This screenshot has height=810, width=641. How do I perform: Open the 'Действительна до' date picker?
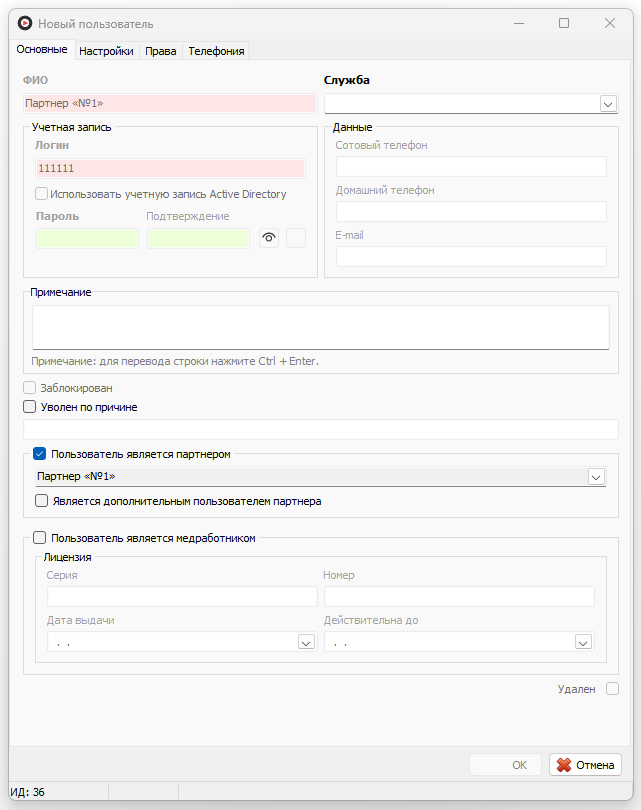584,643
